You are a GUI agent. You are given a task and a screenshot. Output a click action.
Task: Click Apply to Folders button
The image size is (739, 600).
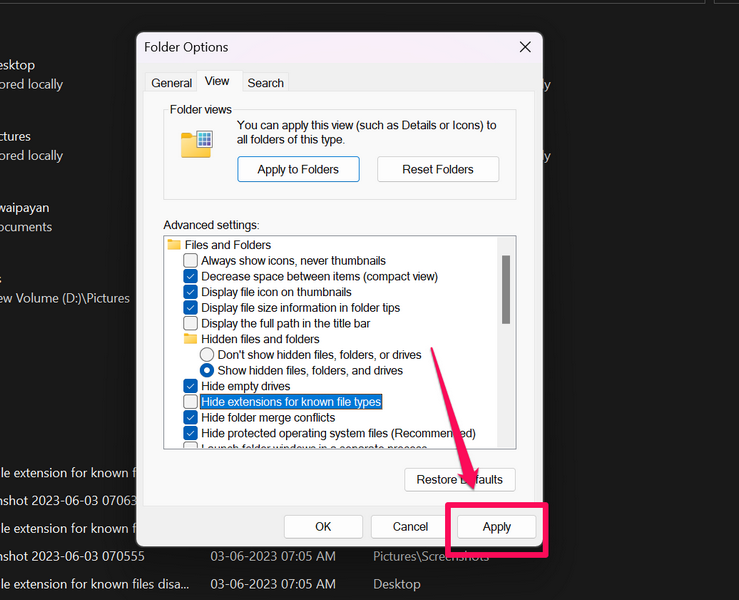point(298,169)
